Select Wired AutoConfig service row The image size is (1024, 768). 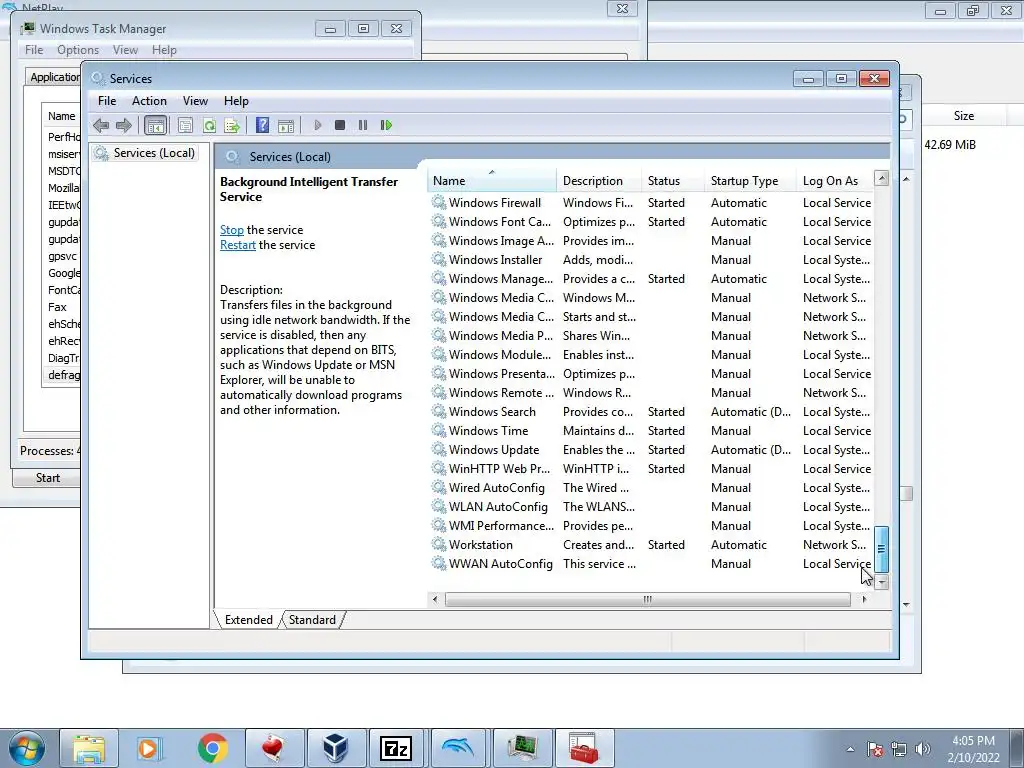(x=651, y=488)
